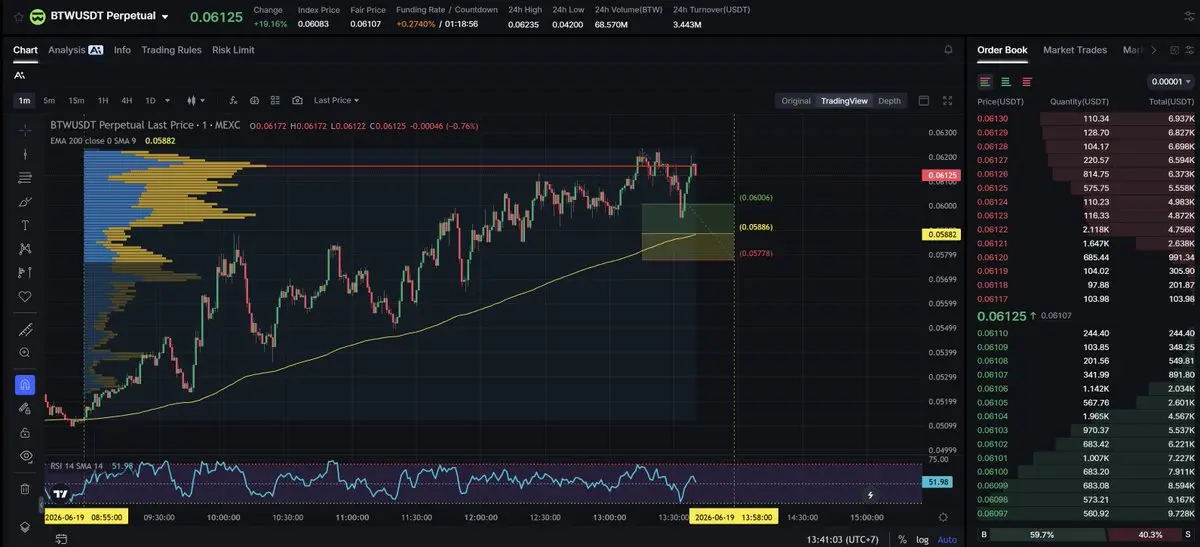The width and height of the screenshot is (1200, 547).
Task: Click ask price 0.06130 in order book
Action: 993,119
